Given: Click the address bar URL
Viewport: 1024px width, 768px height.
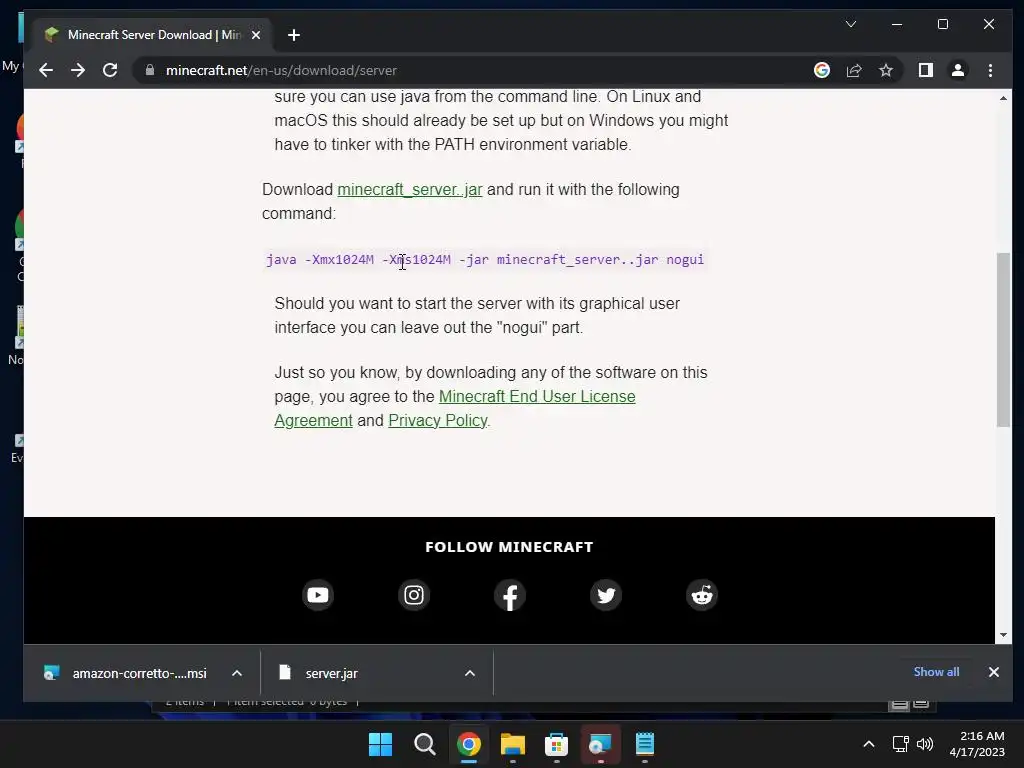Looking at the screenshot, I should pyautogui.click(x=281, y=71).
